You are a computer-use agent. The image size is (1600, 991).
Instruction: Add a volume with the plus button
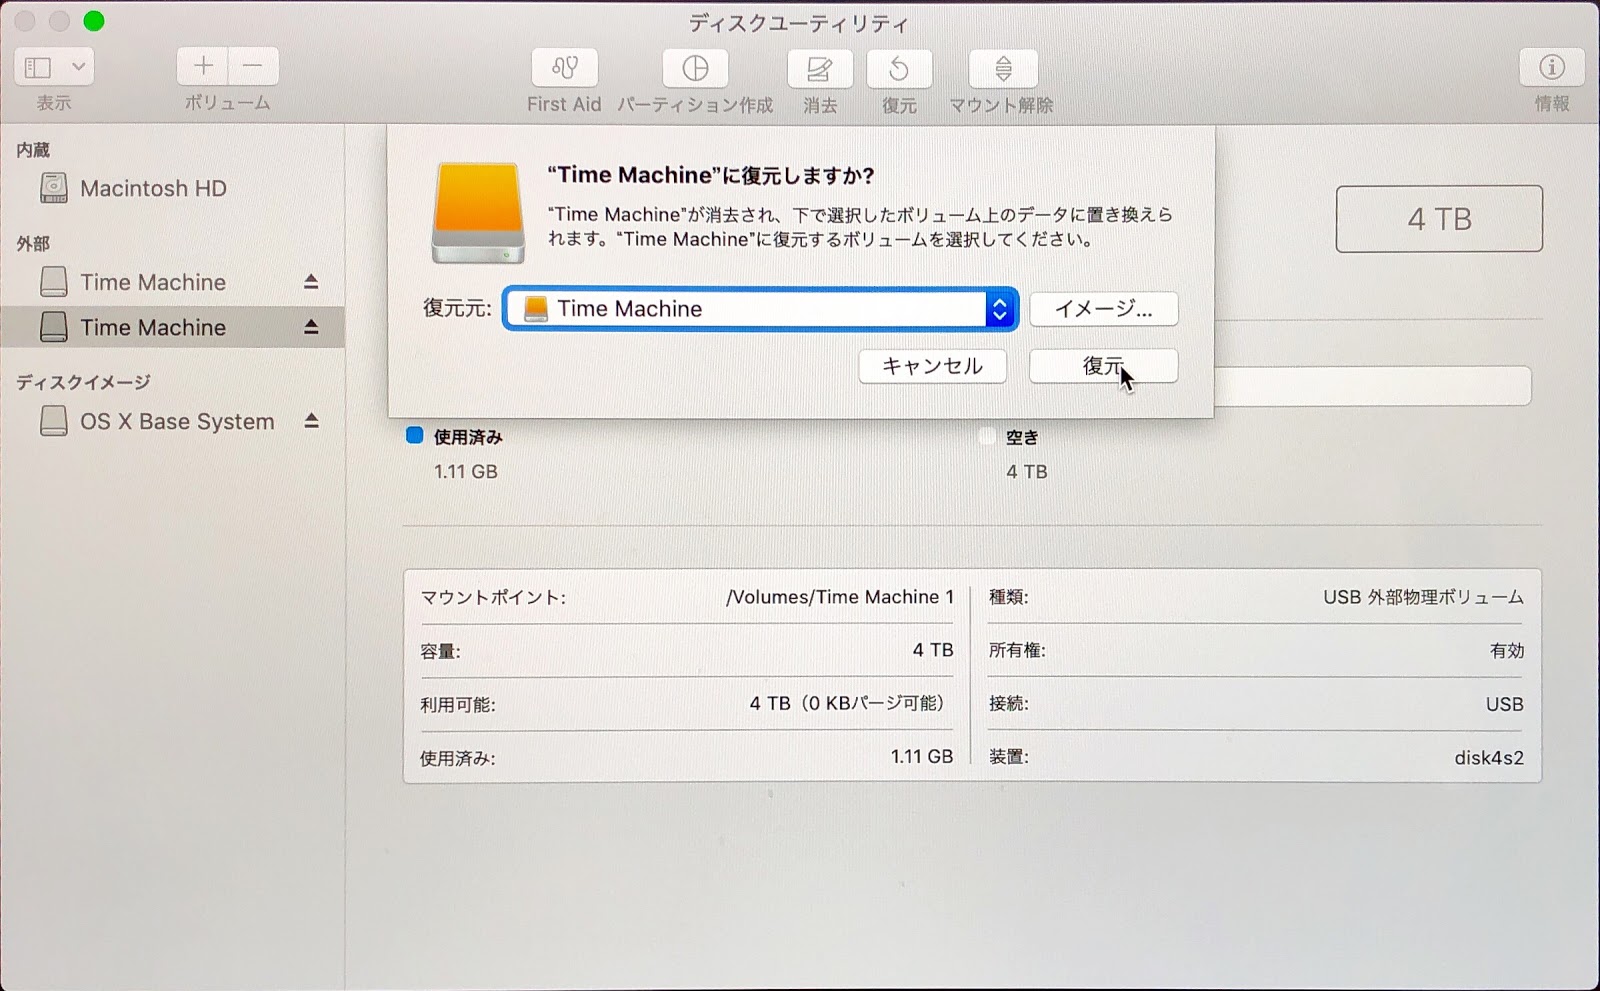[x=203, y=67]
